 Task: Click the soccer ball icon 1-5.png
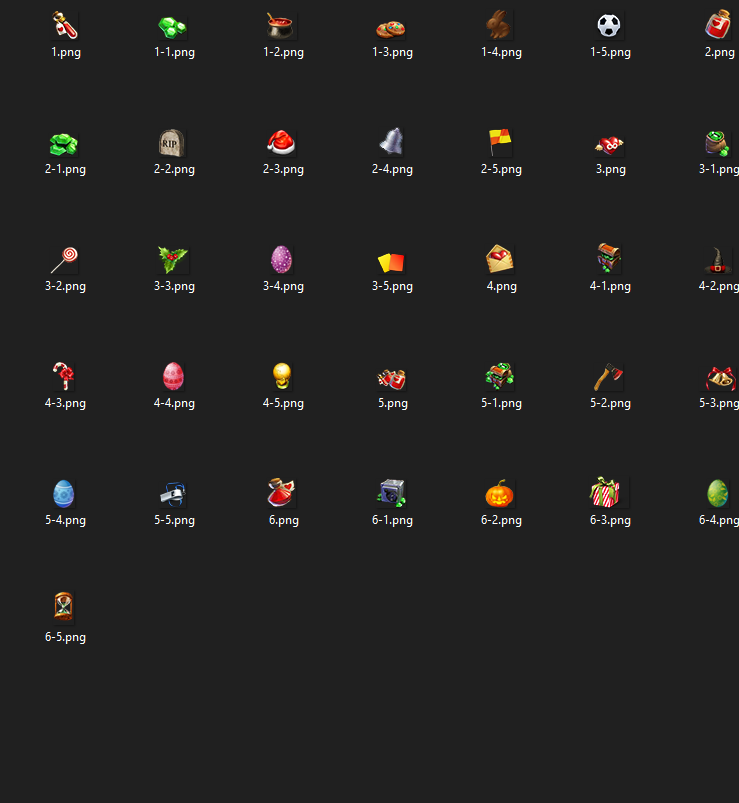(609, 26)
